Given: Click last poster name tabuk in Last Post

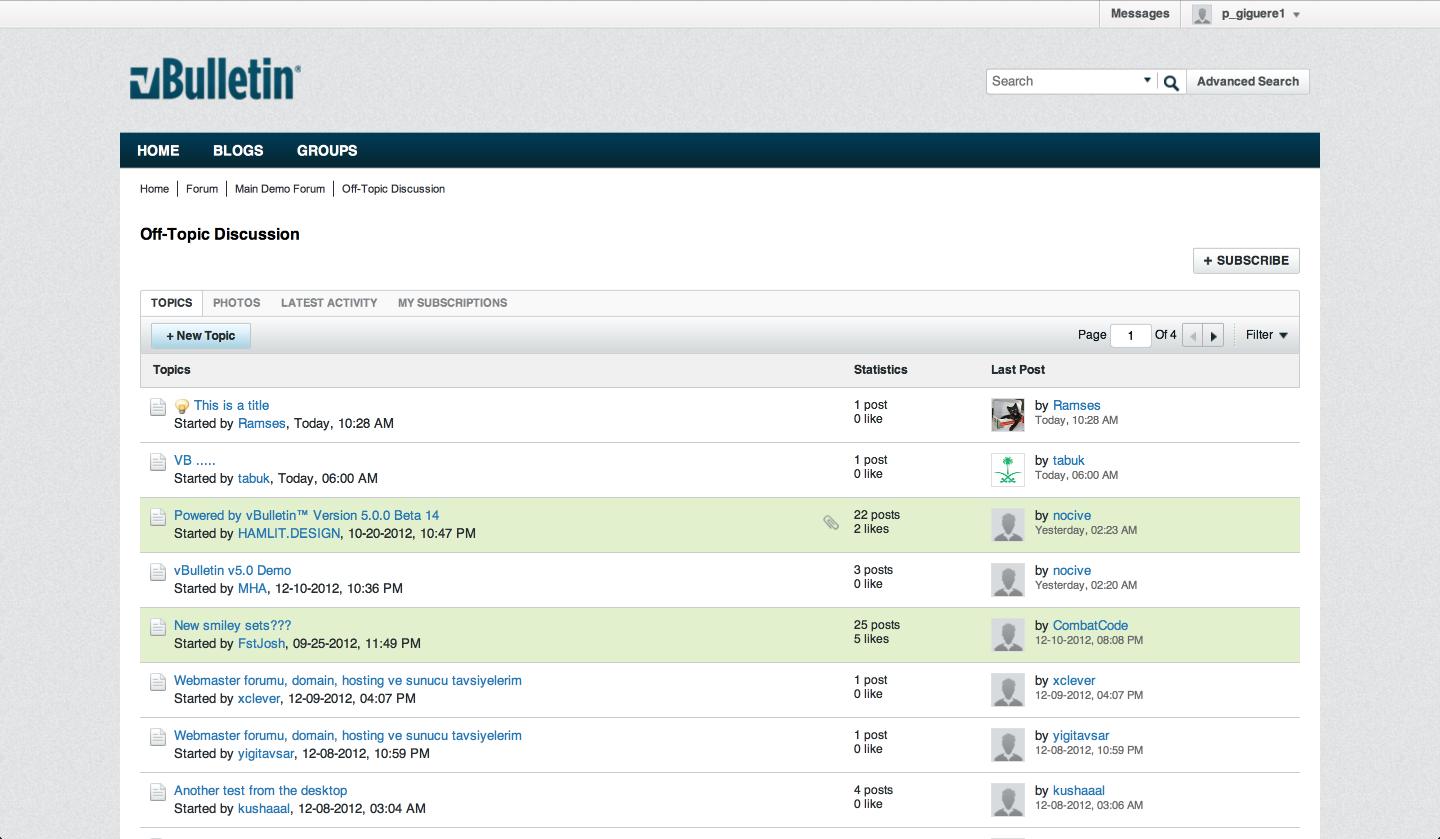Looking at the screenshot, I should click(x=1069, y=461).
